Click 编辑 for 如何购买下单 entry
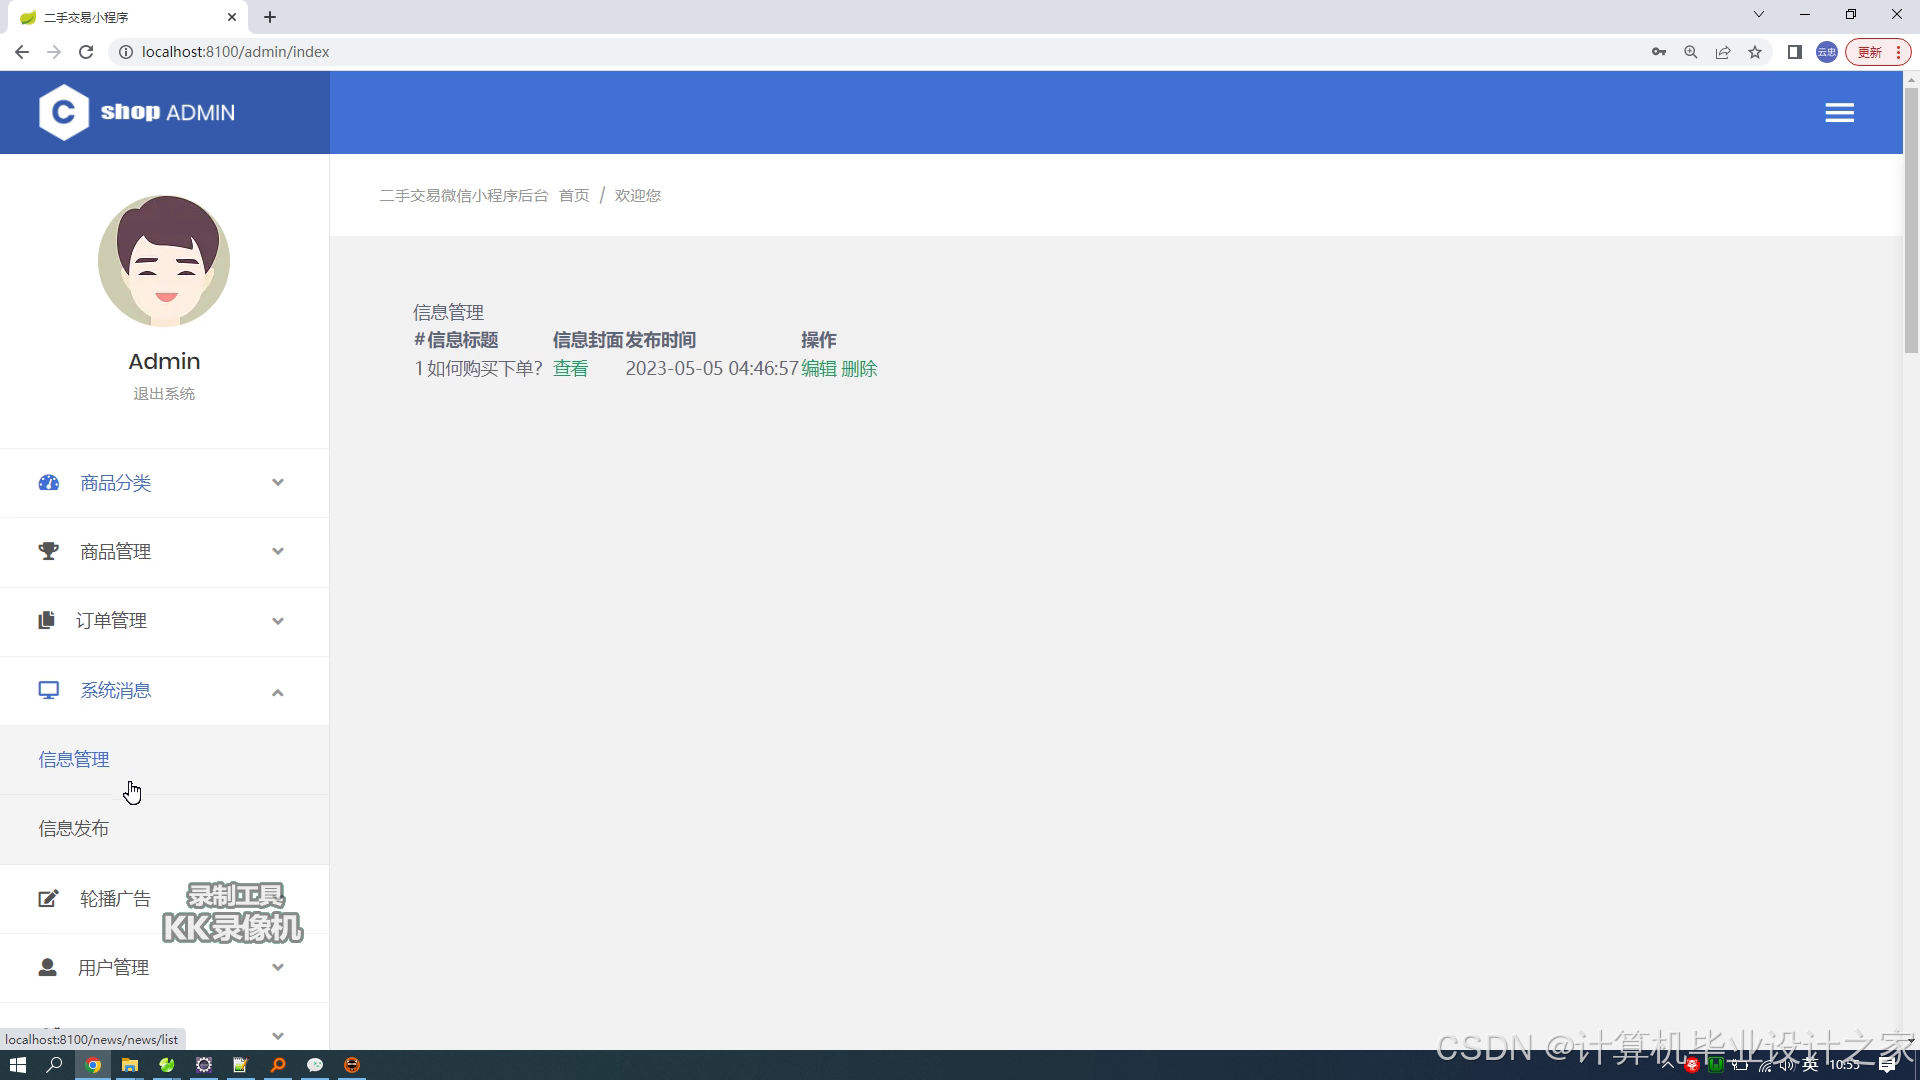Image resolution: width=1920 pixels, height=1080 pixels. click(x=819, y=369)
